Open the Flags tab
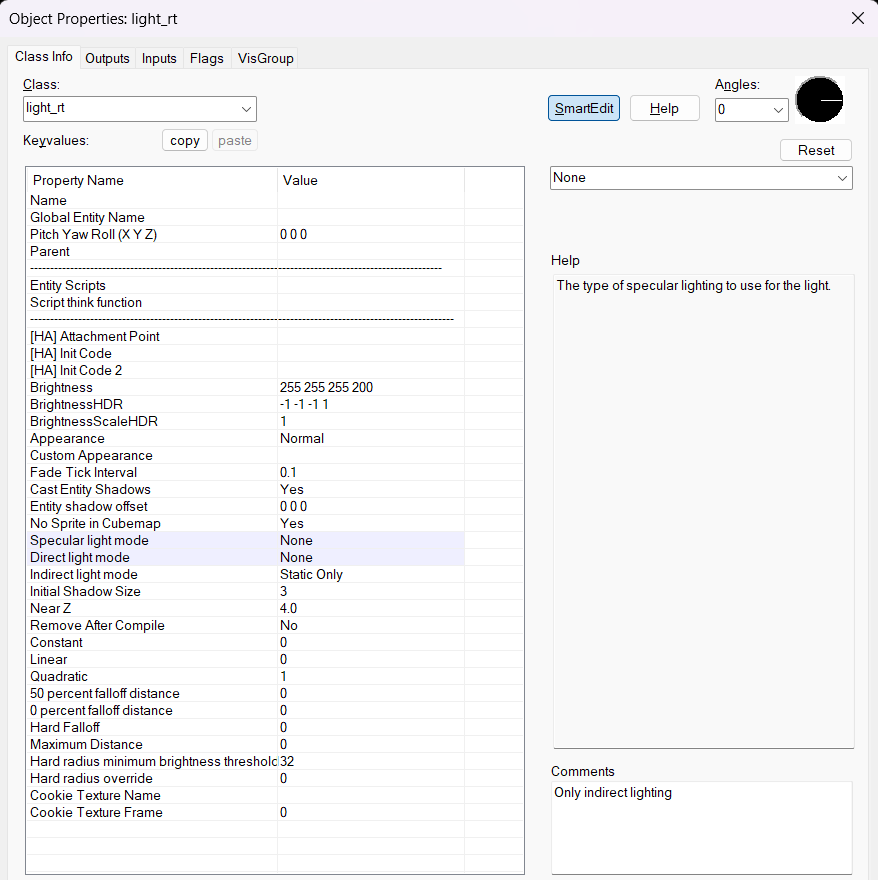Image resolution: width=878 pixels, height=880 pixels. pos(206,58)
